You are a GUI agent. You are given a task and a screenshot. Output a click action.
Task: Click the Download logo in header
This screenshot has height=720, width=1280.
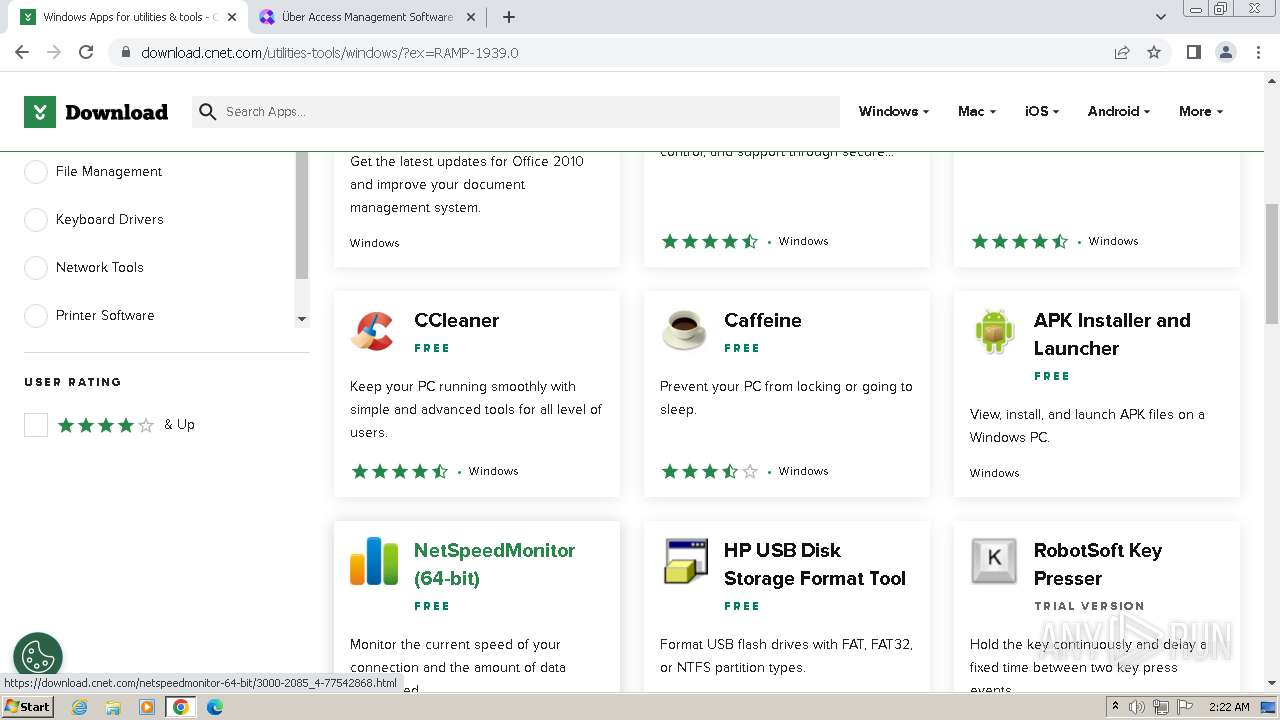tap(96, 112)
